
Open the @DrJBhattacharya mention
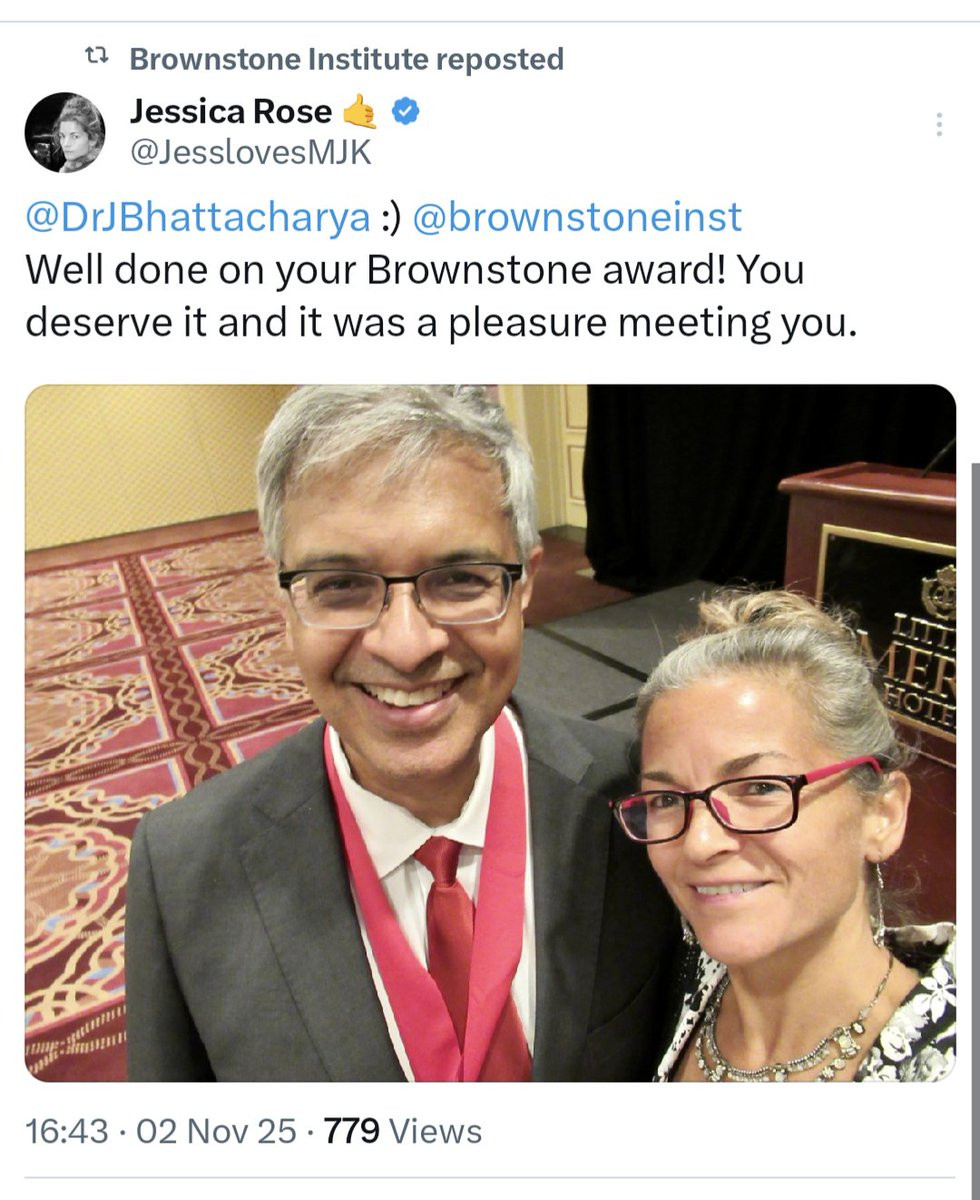click(197, 217)
